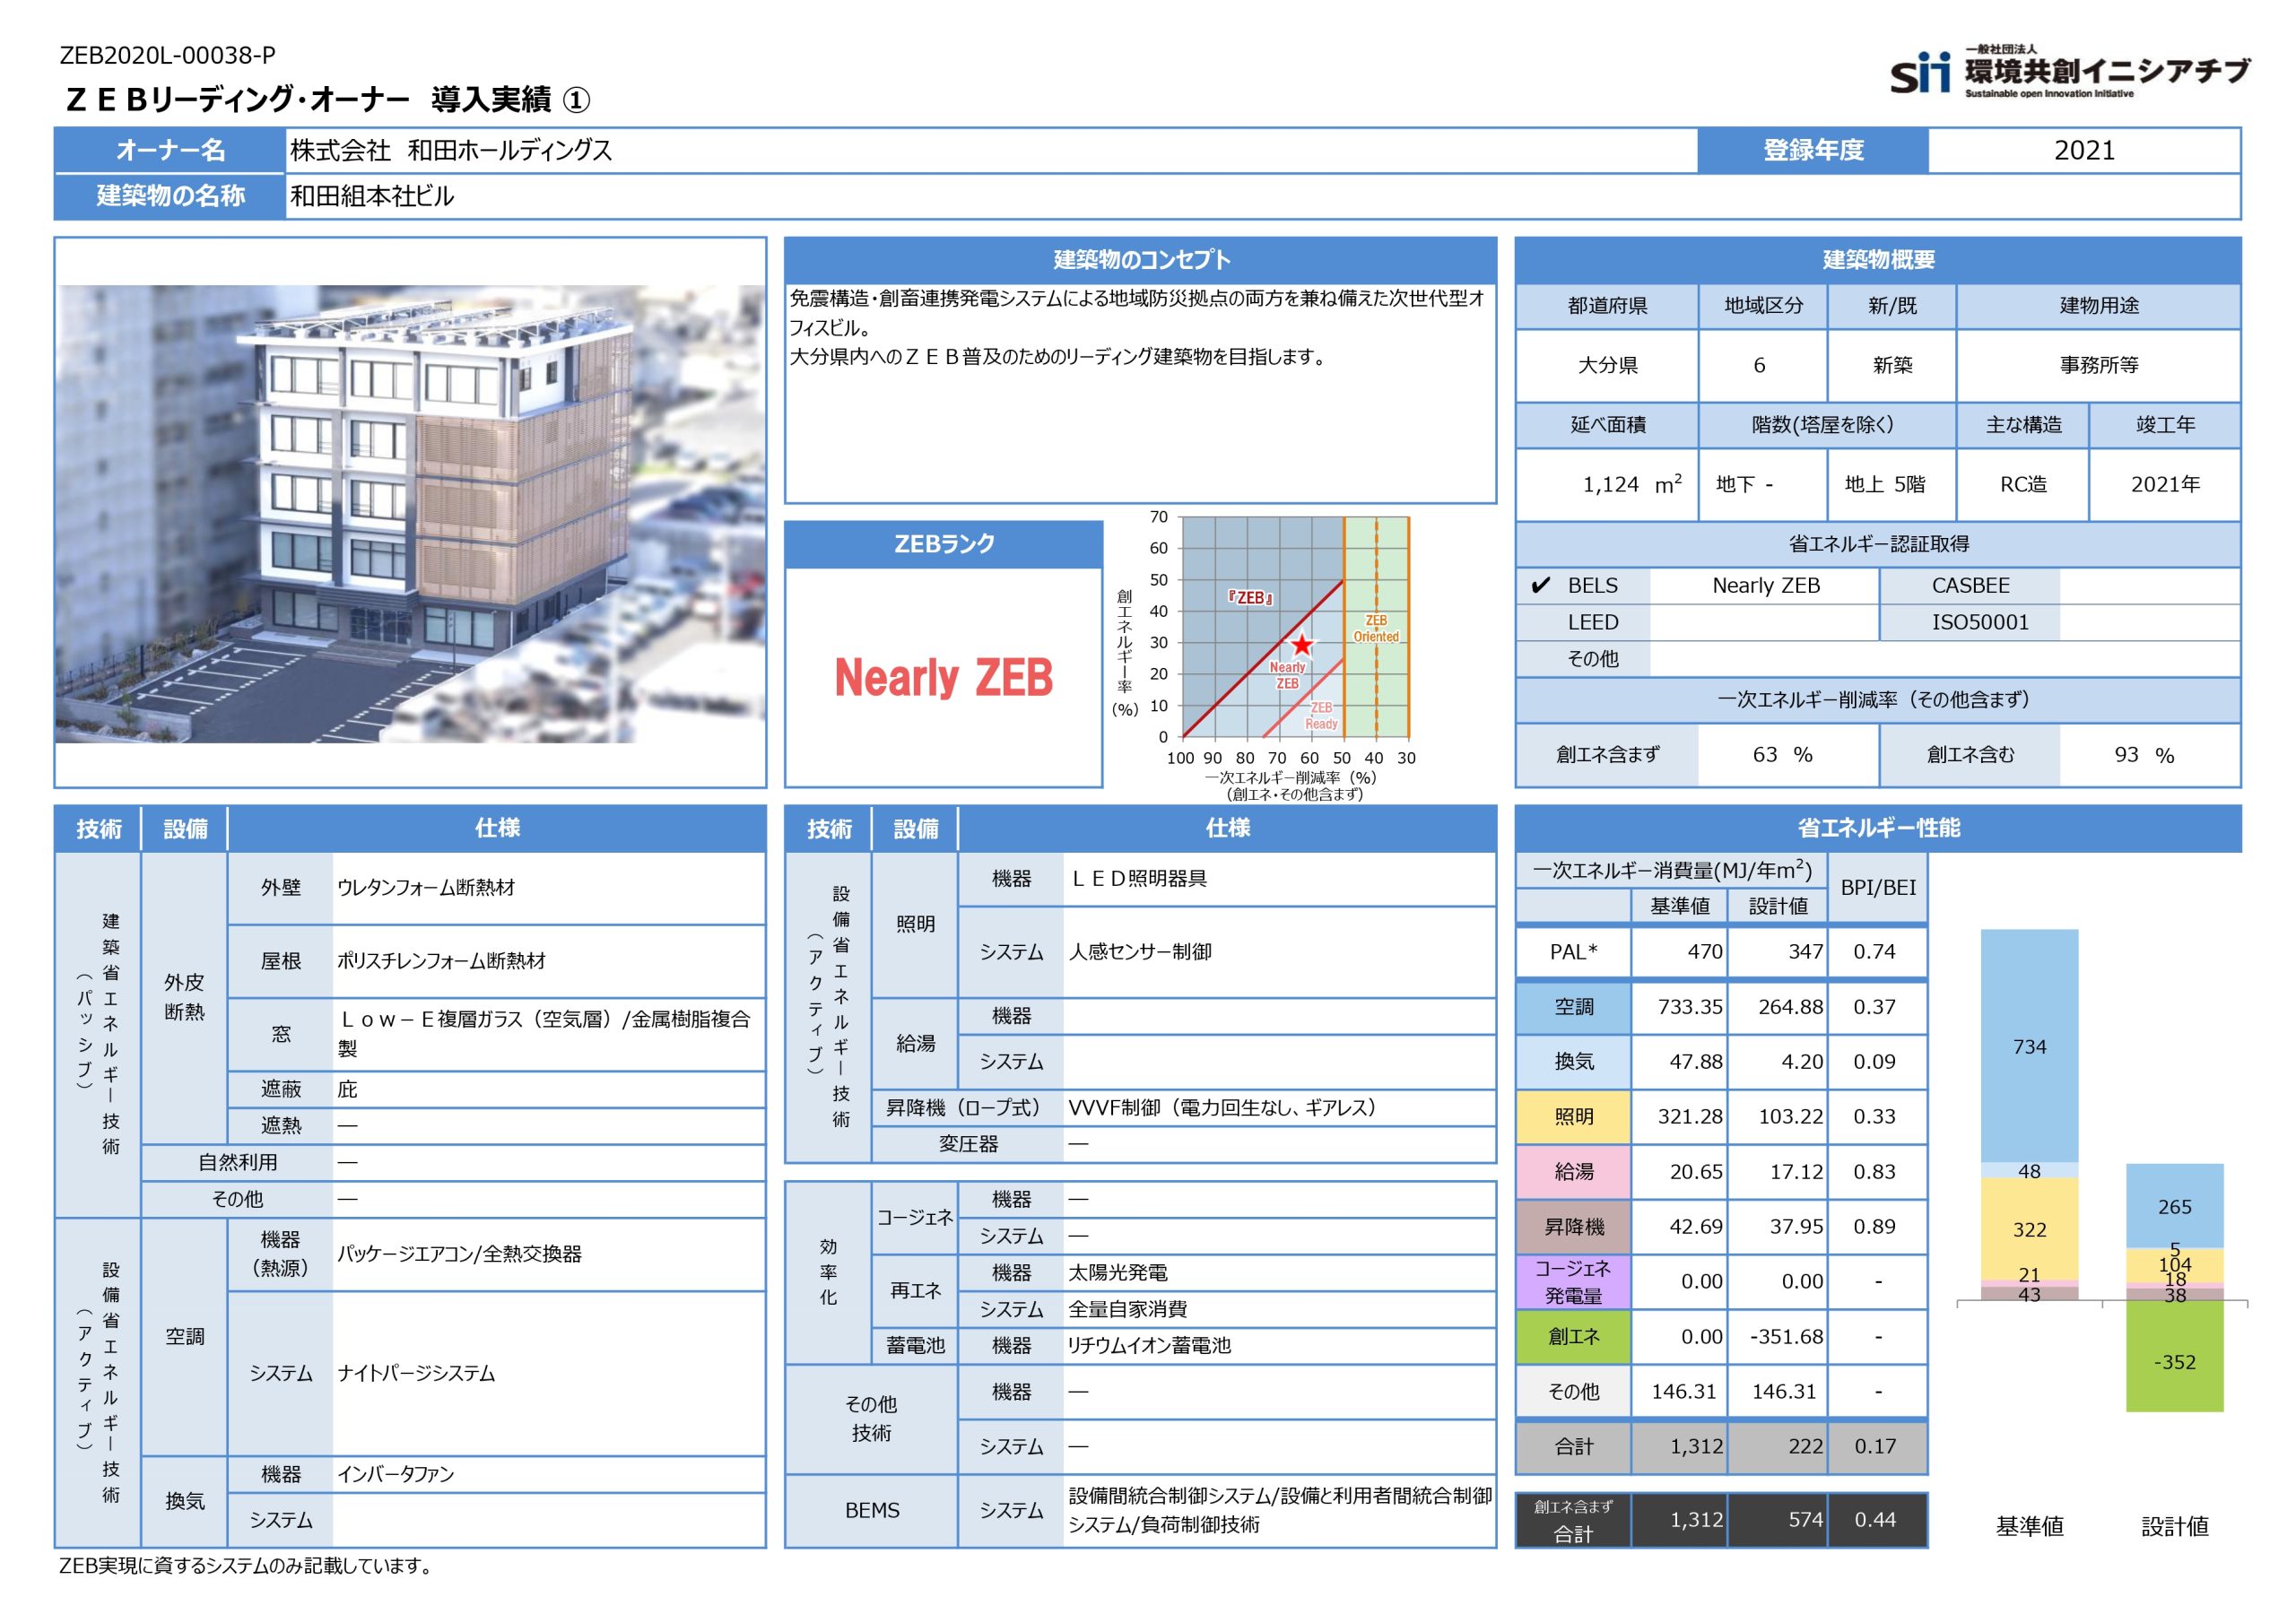
Task: Click the 給湯 pink color cell
Action: [x=1573, y=1172]
